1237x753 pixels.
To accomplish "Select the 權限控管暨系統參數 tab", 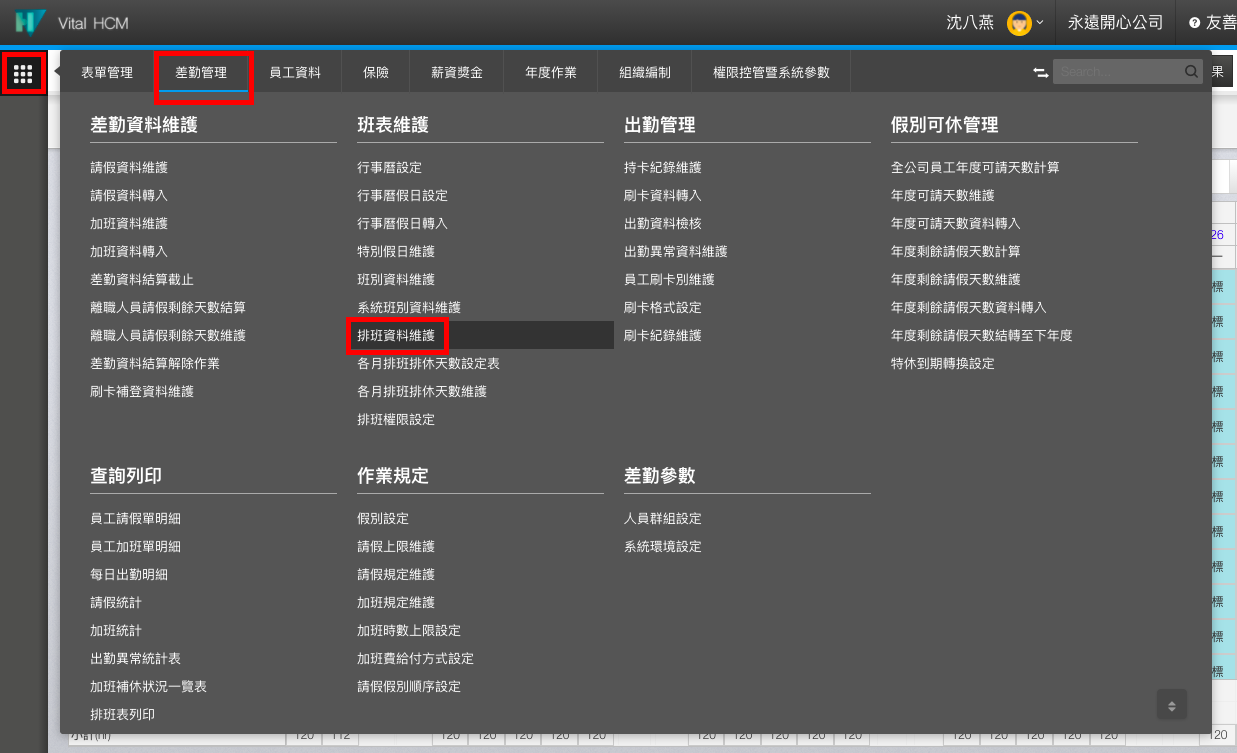I will click(771, 72).
